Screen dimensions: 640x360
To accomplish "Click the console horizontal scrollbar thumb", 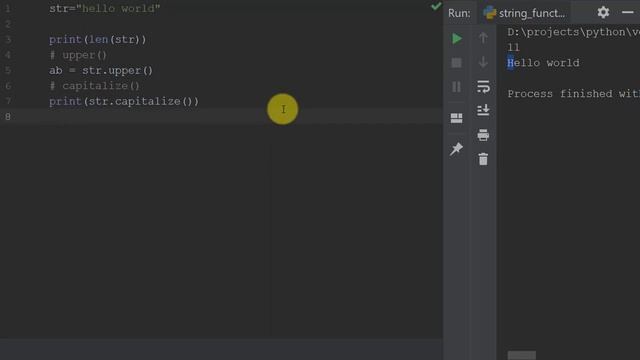I will point(522,355).
